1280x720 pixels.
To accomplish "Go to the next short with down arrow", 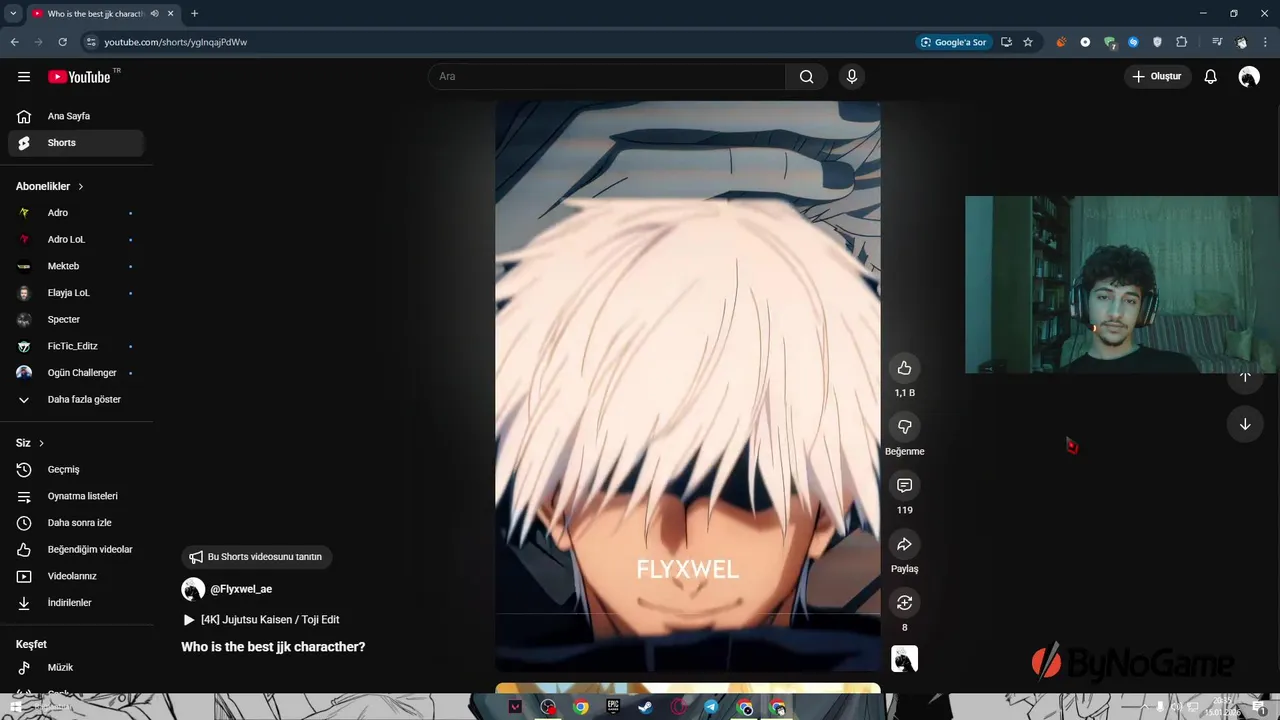I will coord(1245,424).
